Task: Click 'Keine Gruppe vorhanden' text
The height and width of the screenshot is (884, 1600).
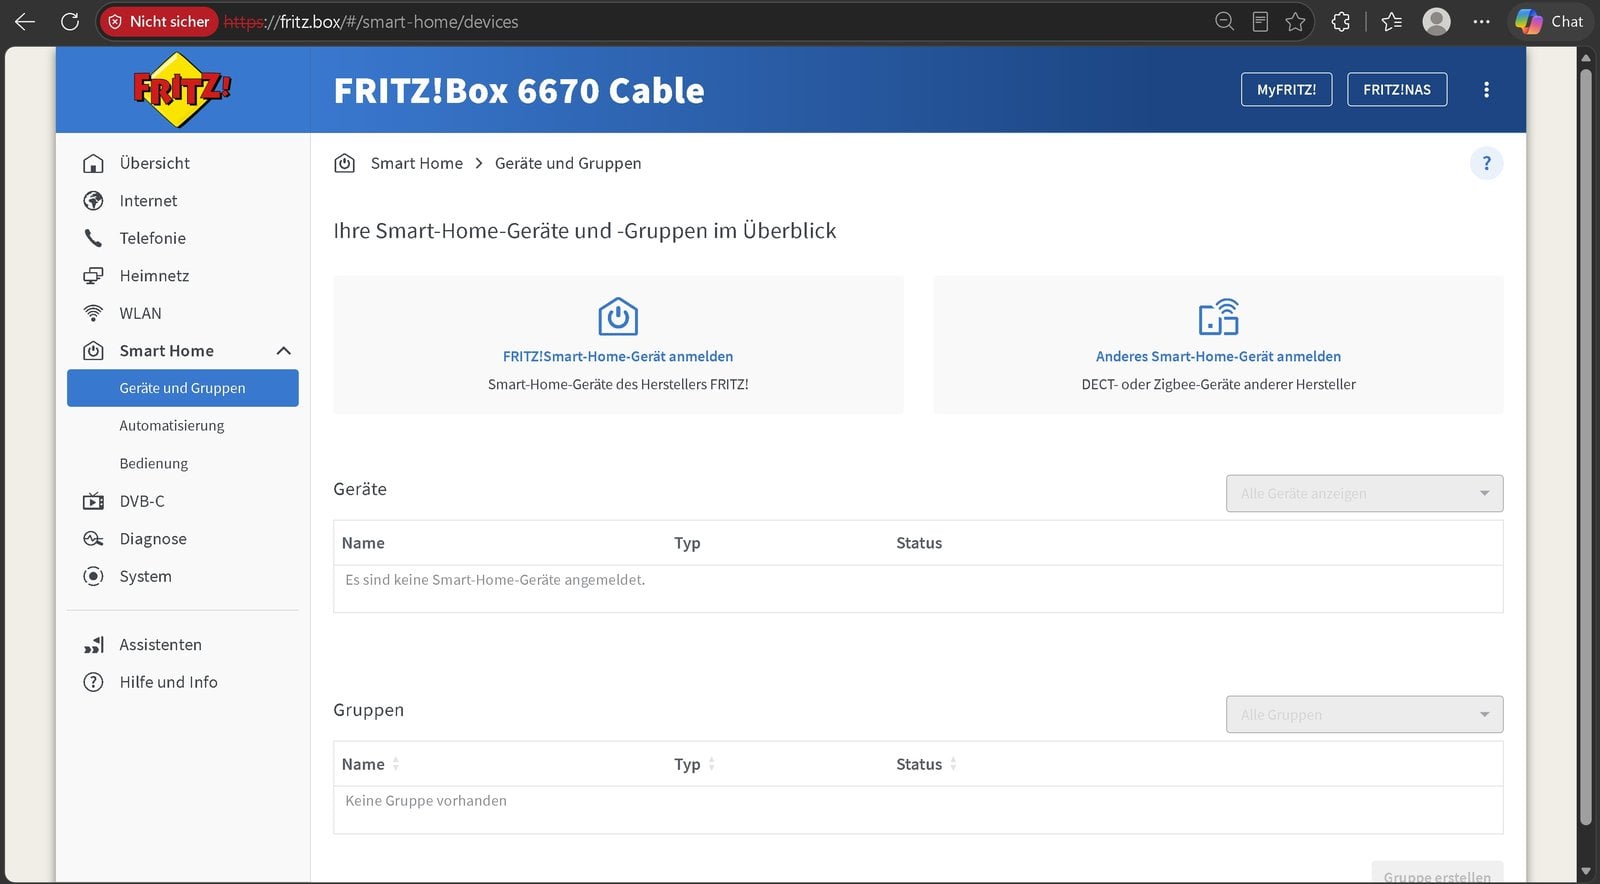Action: point(426,801)
